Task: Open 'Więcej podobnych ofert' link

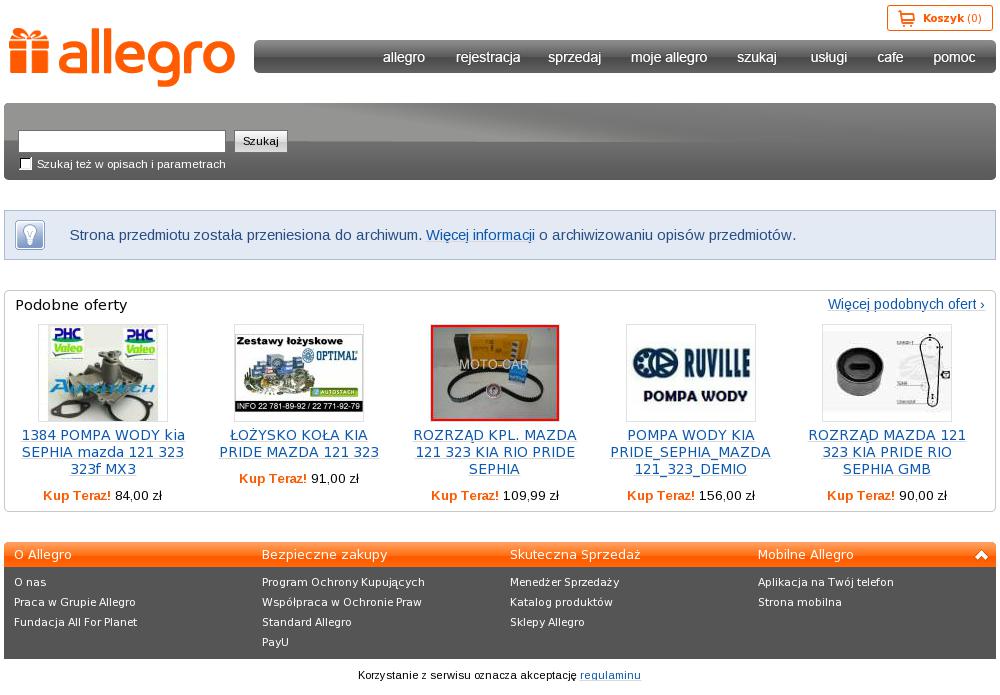Action: pyautogui.click(x=906, y=304)
